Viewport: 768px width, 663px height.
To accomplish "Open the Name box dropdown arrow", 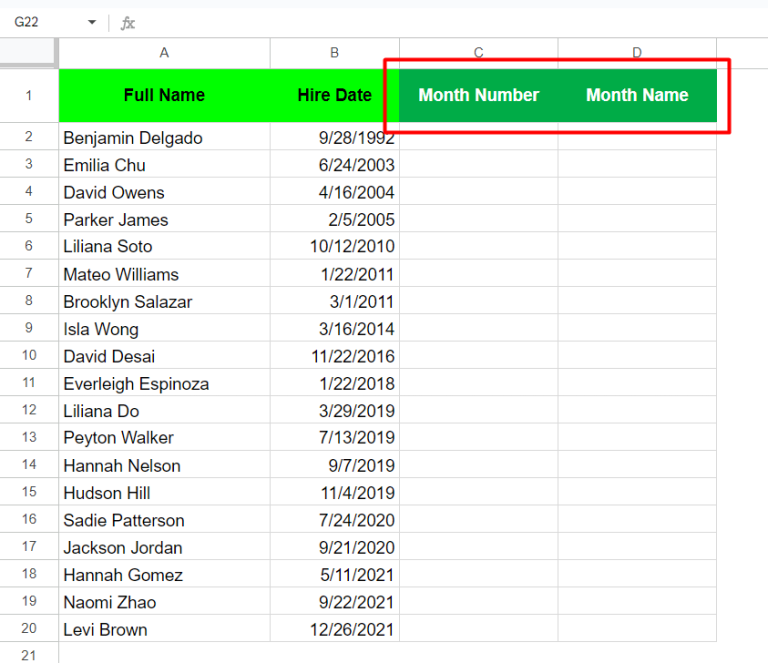I will pyautogui.click(x=92, y=22).
